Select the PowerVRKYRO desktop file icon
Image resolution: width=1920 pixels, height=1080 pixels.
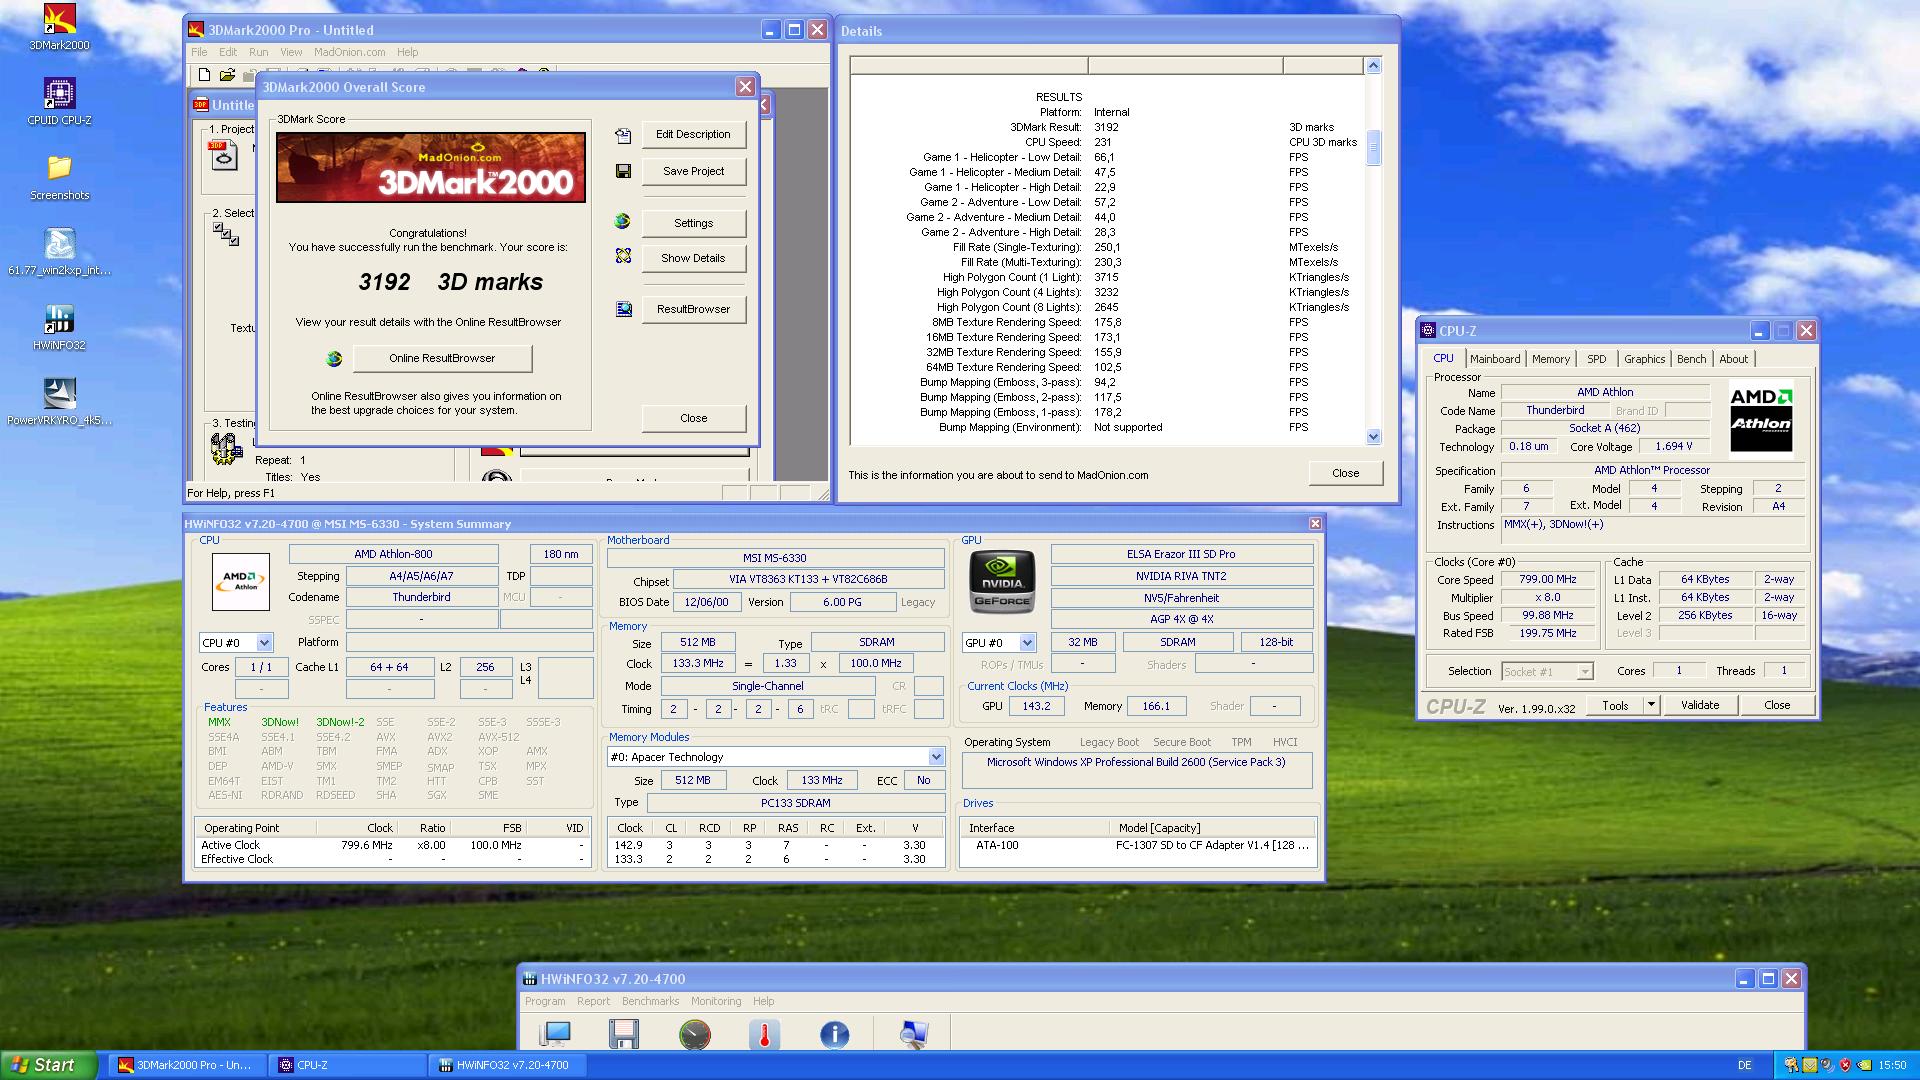click(59, 402)
